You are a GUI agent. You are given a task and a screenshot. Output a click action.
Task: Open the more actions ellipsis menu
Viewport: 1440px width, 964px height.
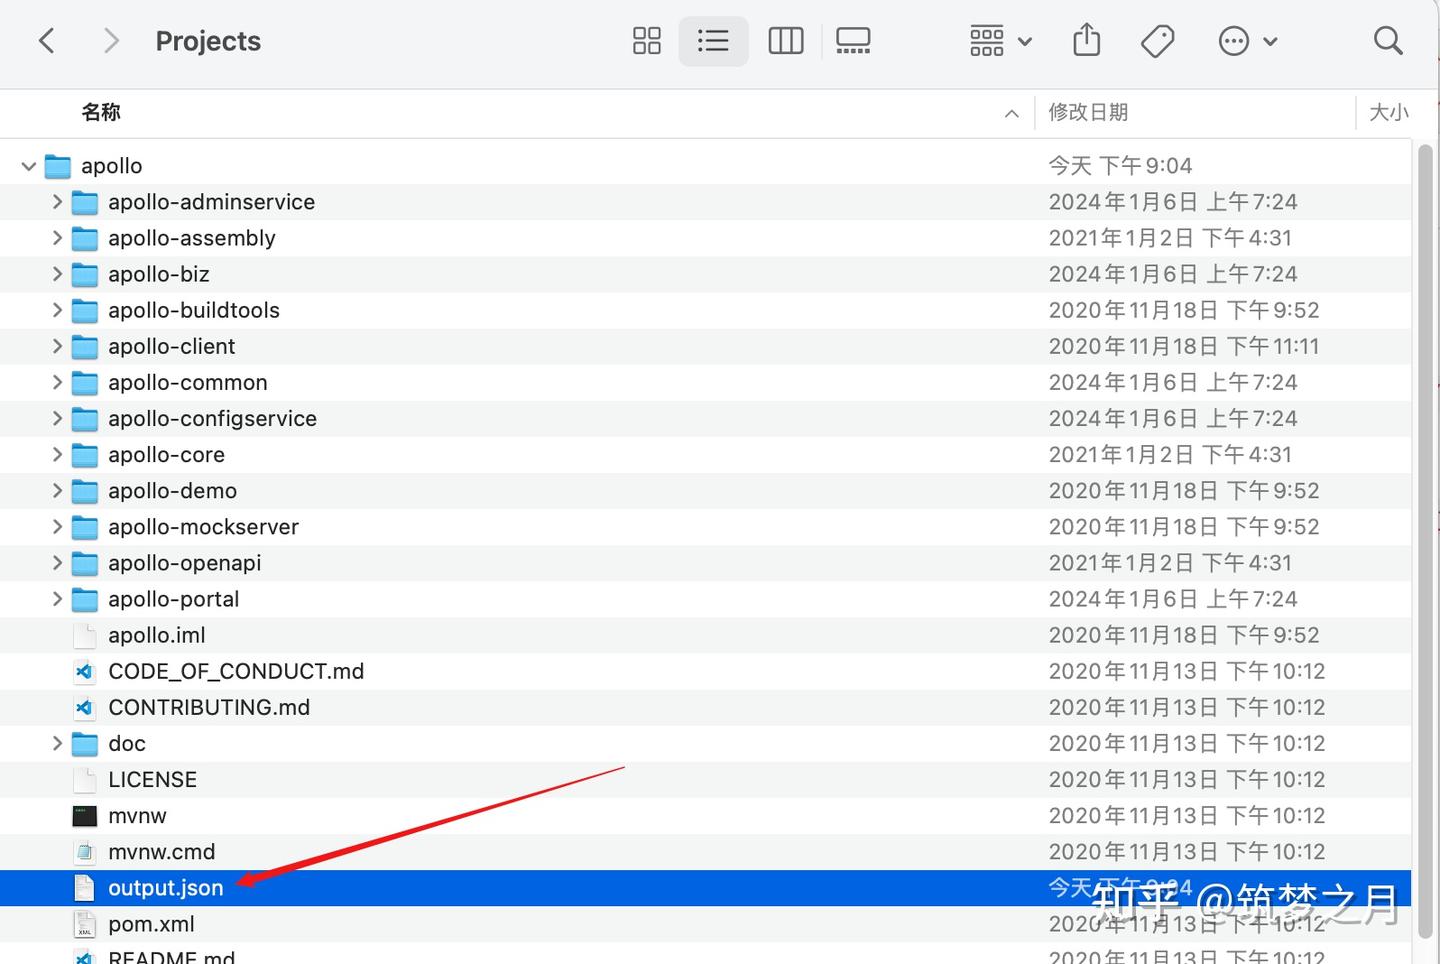click(1247, 41)
